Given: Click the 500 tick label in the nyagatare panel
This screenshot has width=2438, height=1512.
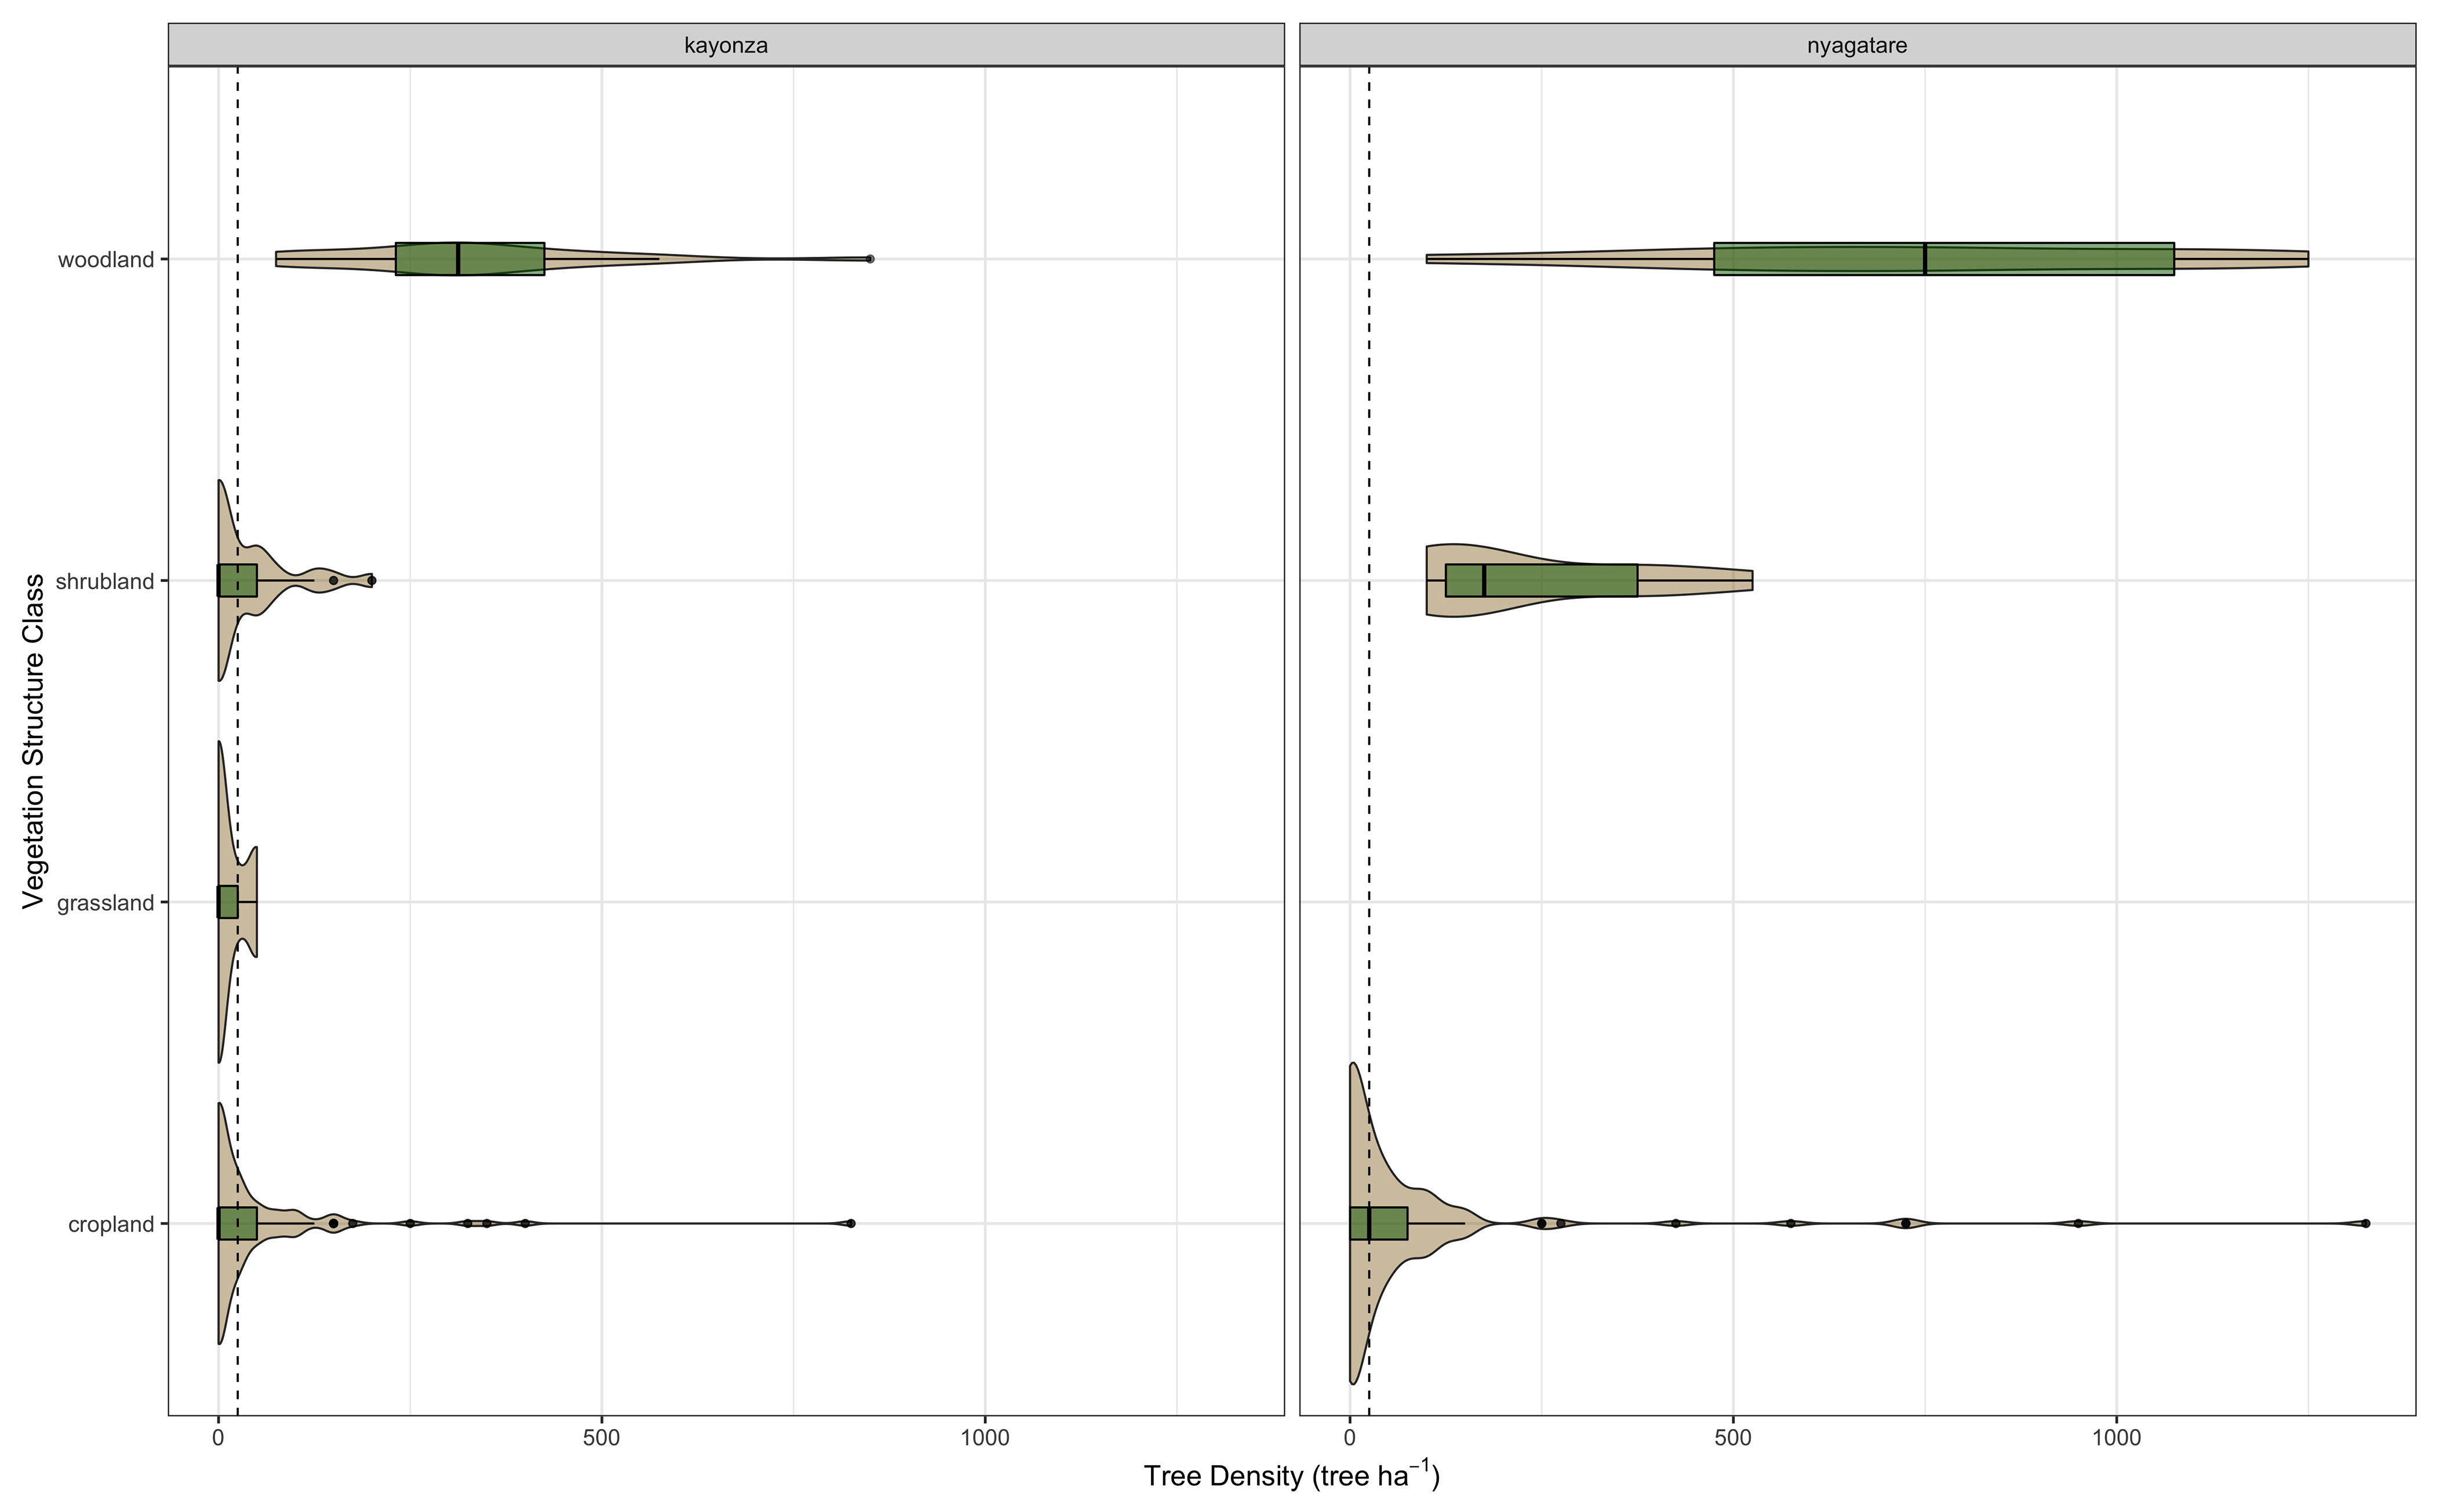Looking at the screenshot, I should [x=1732, y=1439].
